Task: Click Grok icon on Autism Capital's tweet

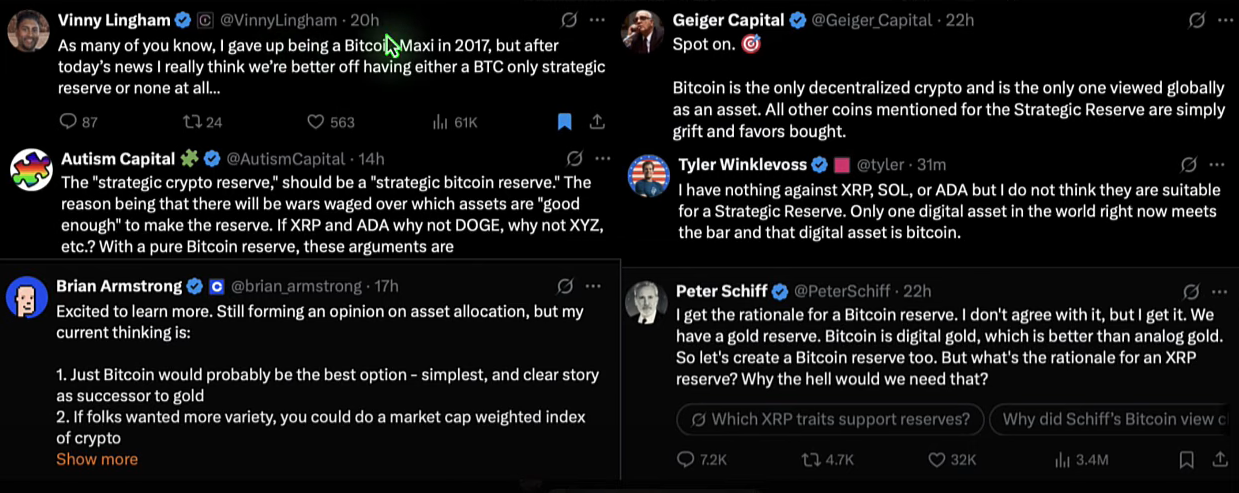Action: pos(575,158)
